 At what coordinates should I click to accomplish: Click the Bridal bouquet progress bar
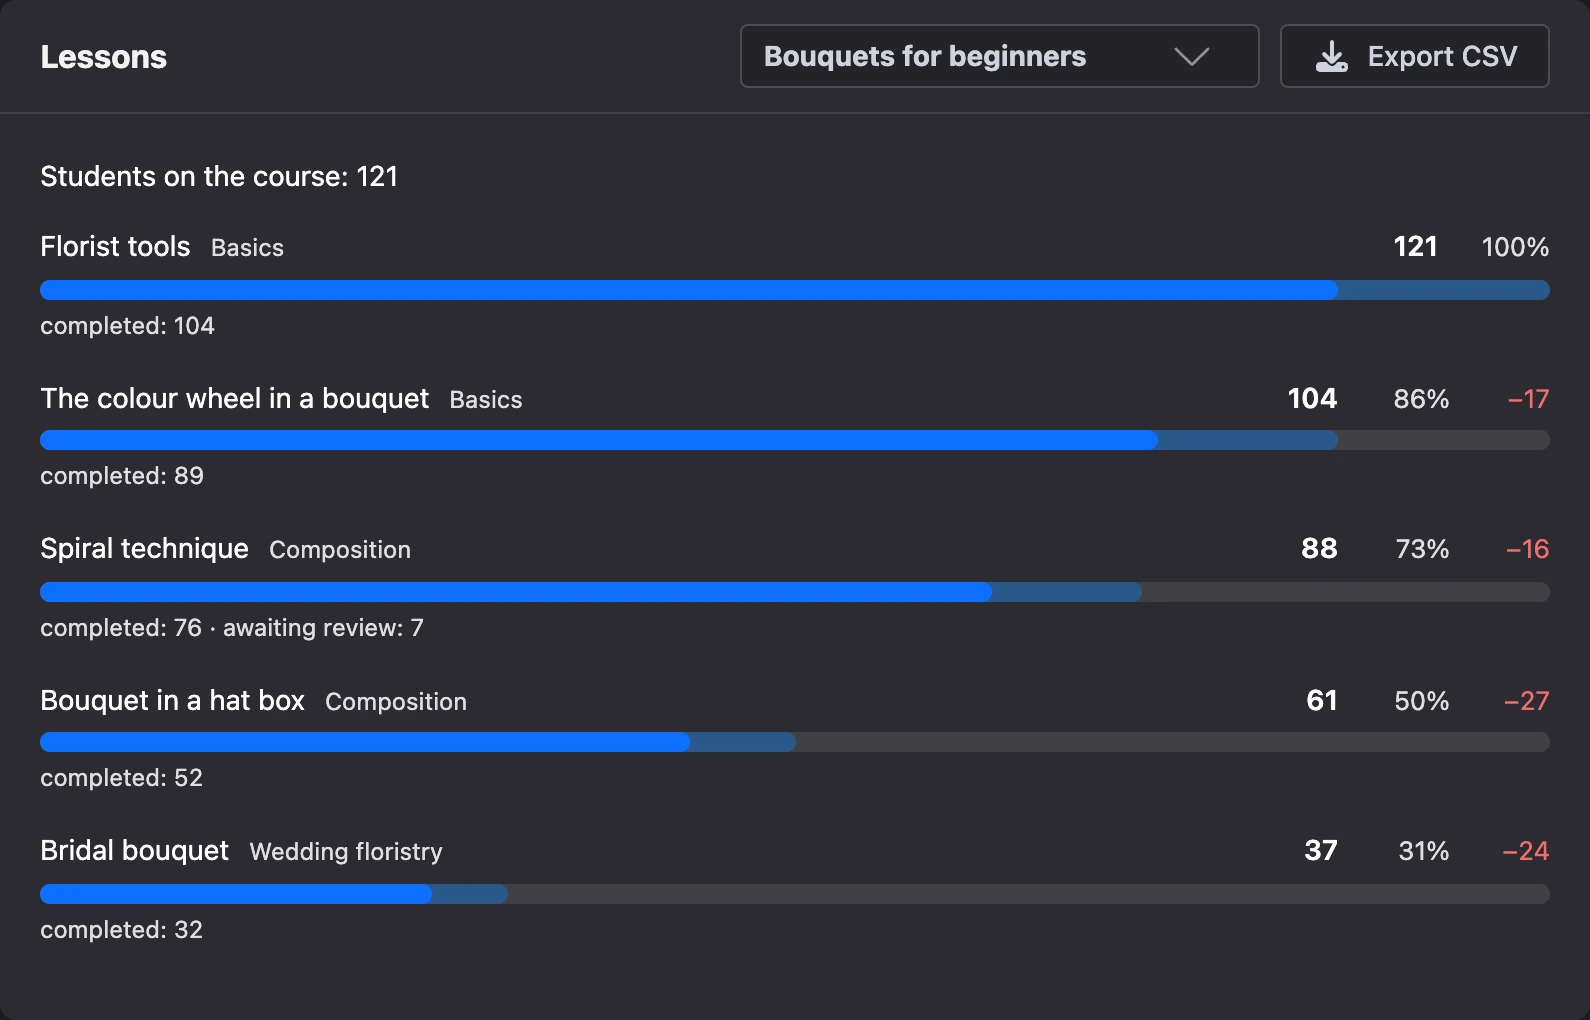point(794,894)
